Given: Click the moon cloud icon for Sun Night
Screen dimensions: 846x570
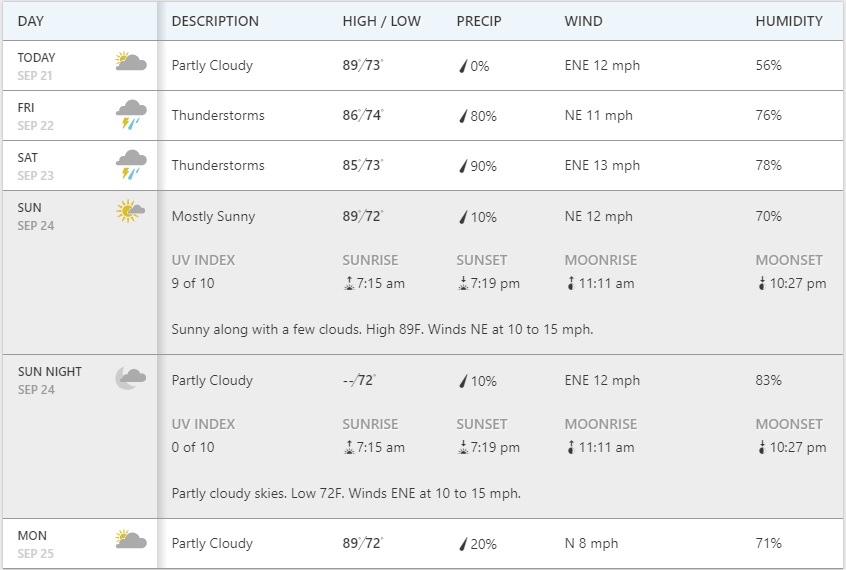Looking at the screenshot, I should tap(130, 377).
